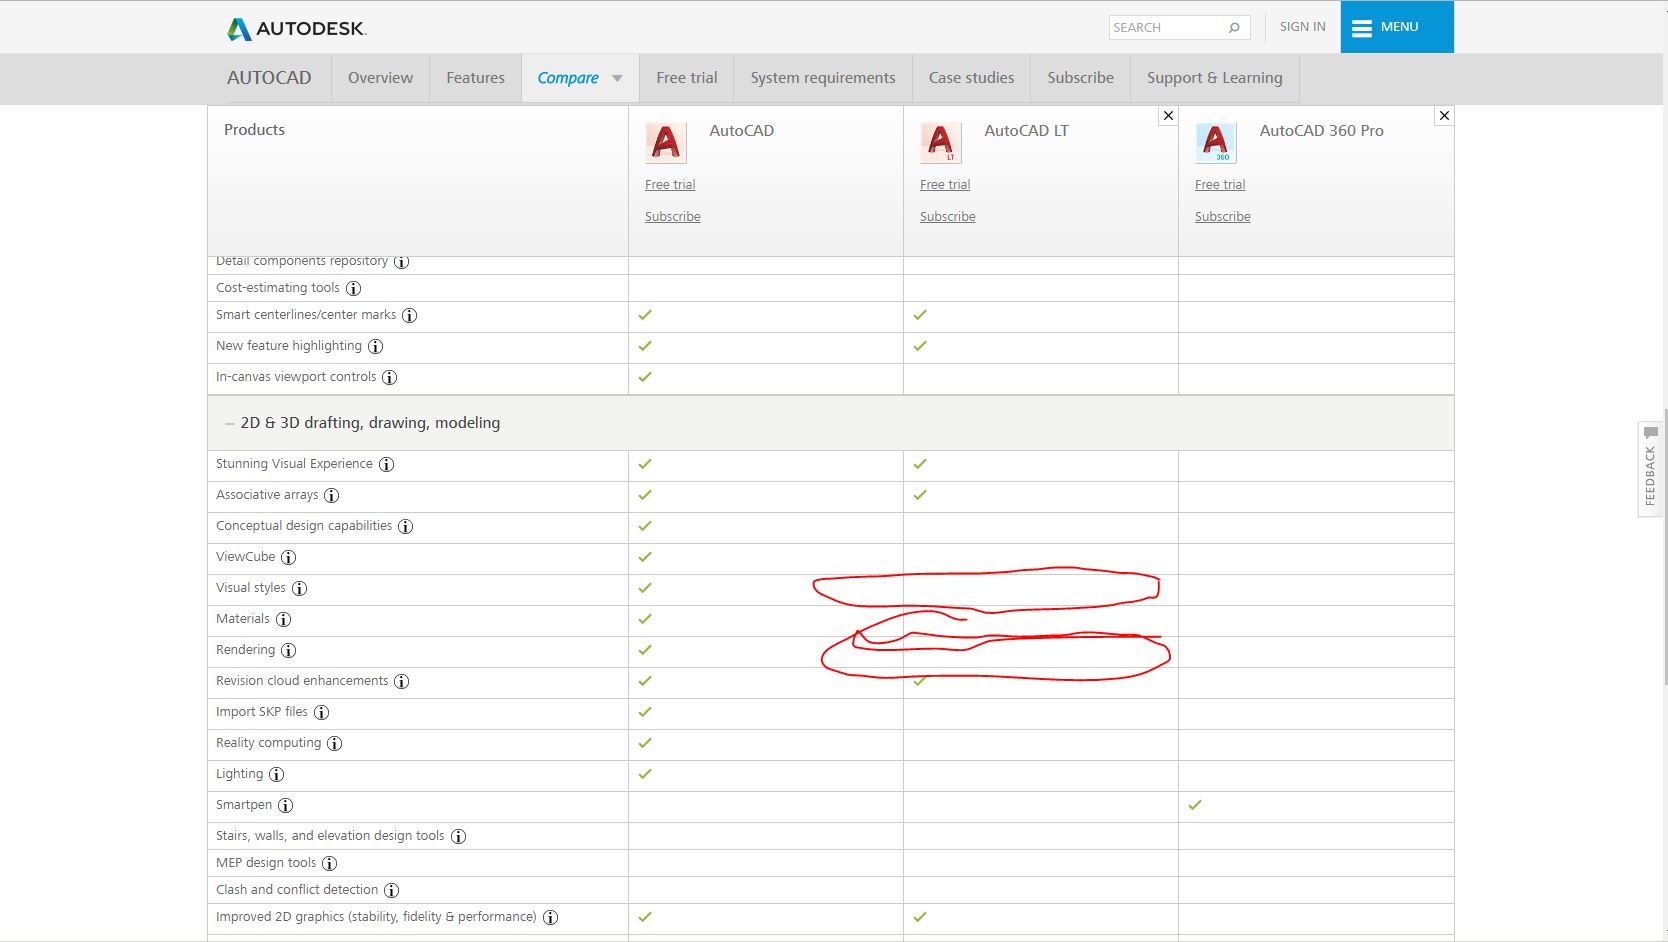Click the "Import SKP files" row label
The image size is (1668, 942).
point(262,712)
